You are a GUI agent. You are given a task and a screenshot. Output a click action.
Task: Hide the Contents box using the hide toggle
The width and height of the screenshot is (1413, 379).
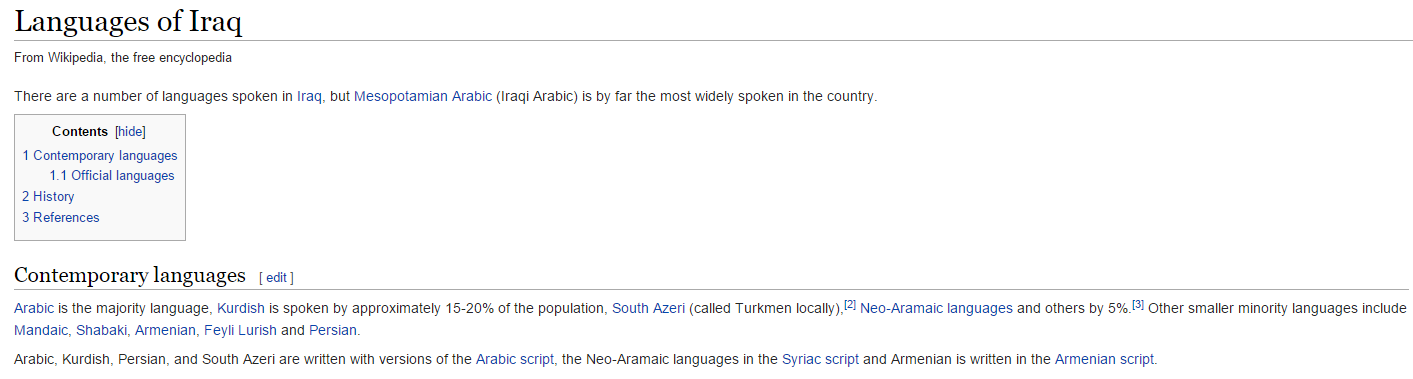click(130, 132)
